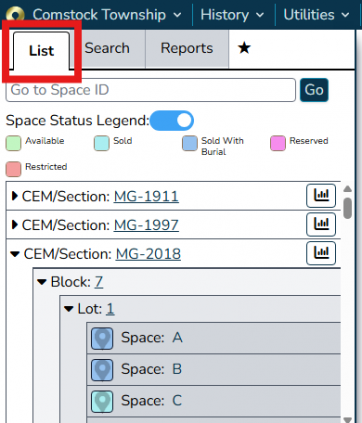Click the map pin icon for Space C
The height and width of the screenshot is (423, 362).
(102, 402)
